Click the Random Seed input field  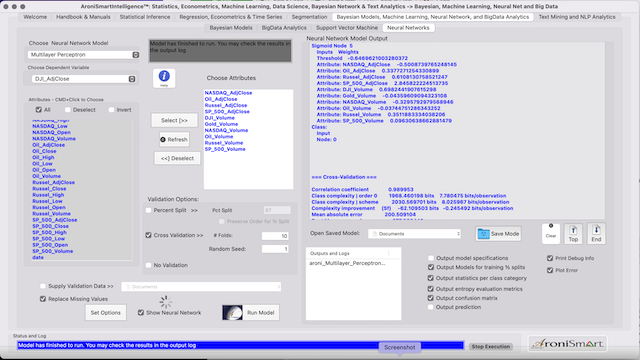(x=275, y=249)
